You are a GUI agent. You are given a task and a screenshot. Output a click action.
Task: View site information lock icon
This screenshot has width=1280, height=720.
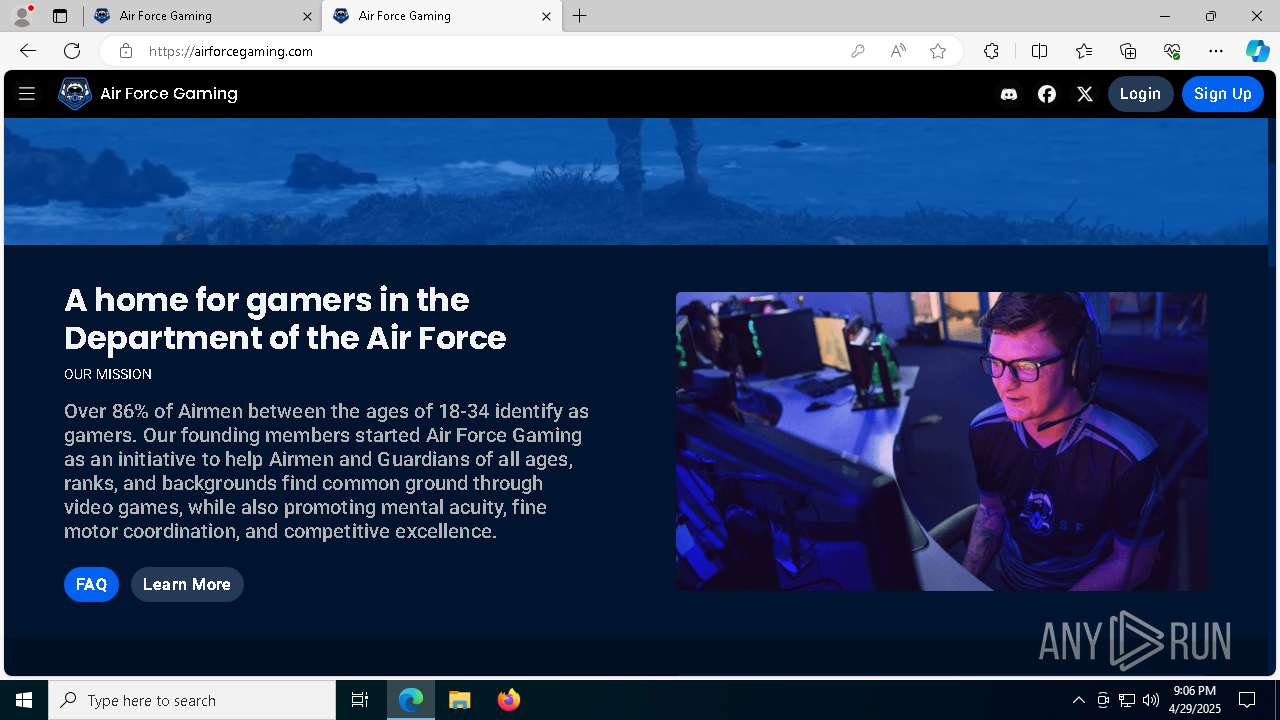[126, 51]
